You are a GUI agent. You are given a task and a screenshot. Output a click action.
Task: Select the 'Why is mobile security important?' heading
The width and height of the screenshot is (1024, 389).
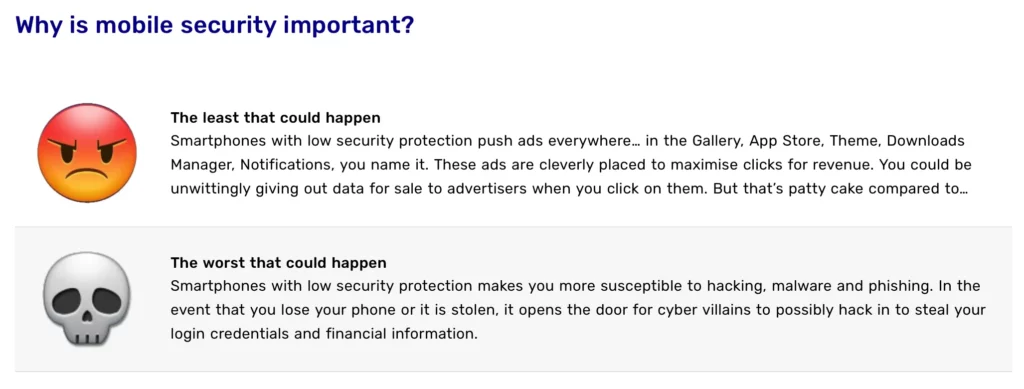pyautogui.click(x=215, y=25)
